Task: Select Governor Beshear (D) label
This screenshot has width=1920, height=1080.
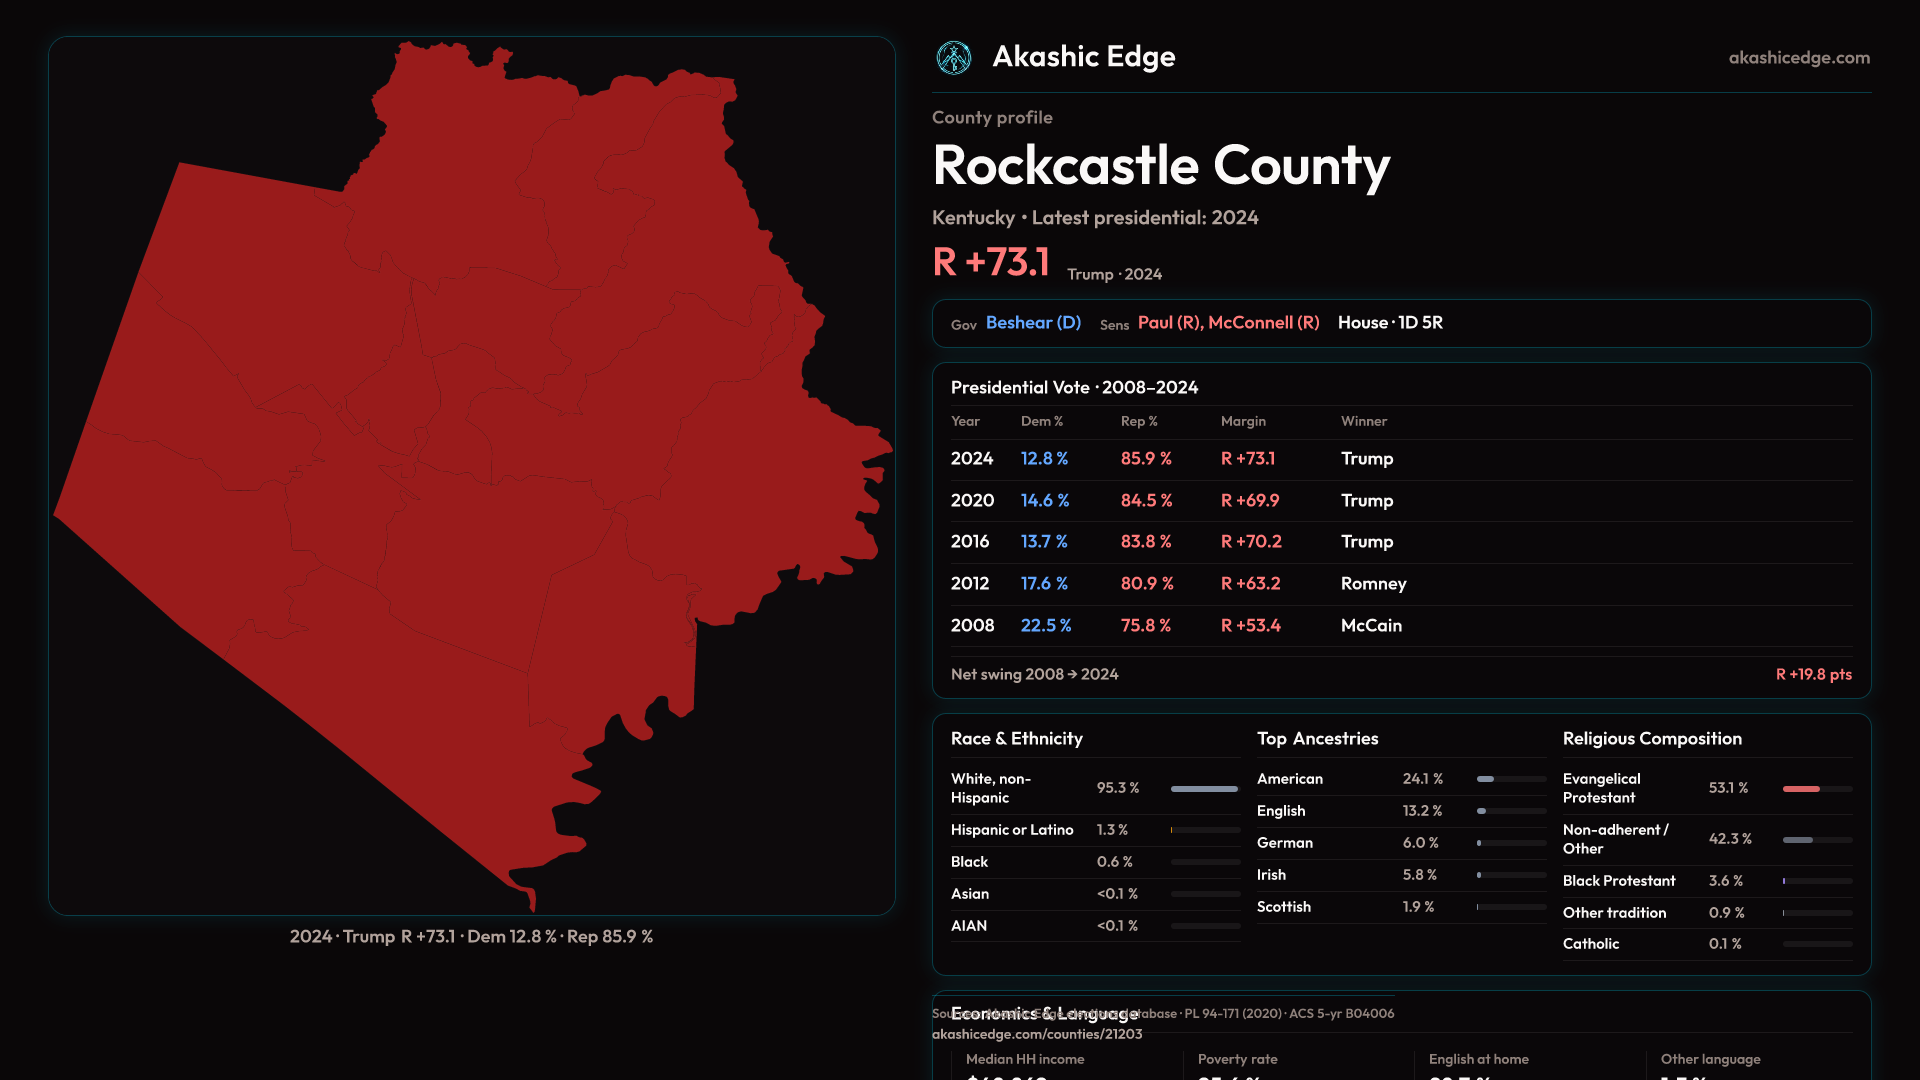Action: tap(1032, 323)
